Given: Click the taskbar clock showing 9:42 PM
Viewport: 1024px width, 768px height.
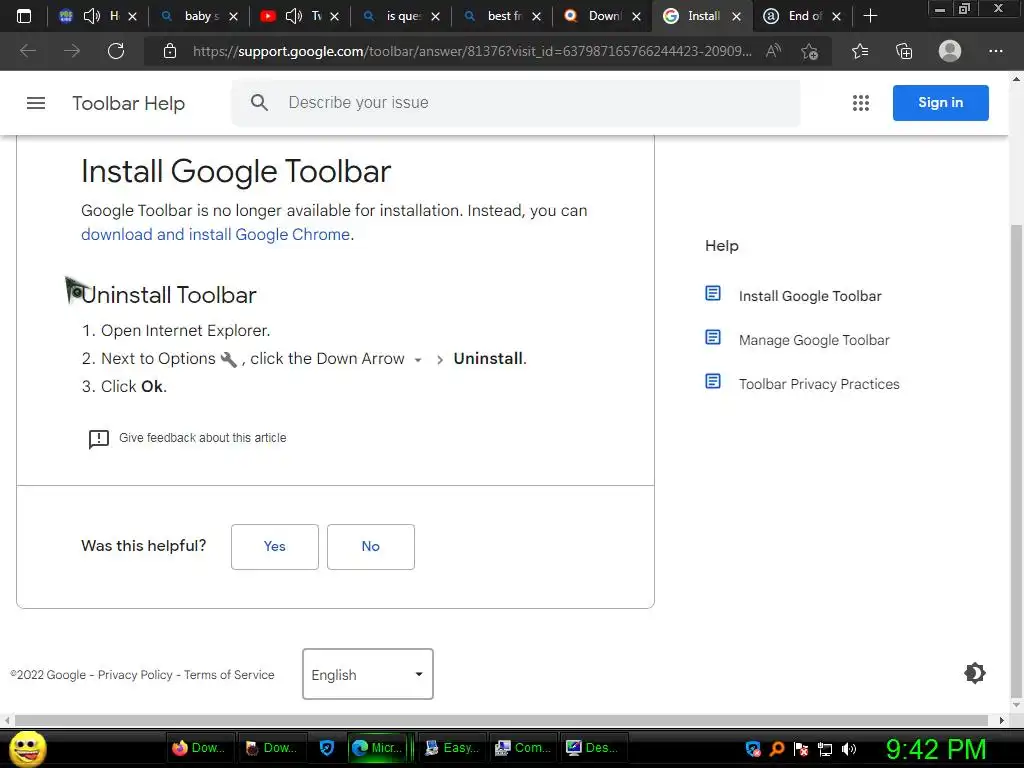Looking at the screenshot, I should coord(936,749).
